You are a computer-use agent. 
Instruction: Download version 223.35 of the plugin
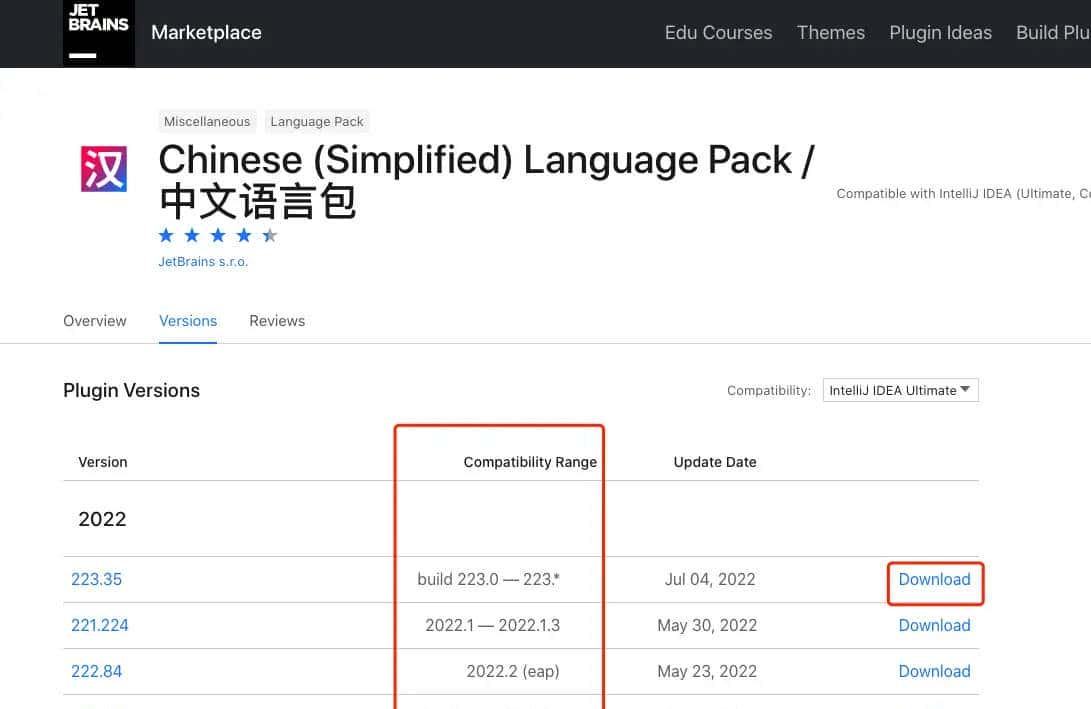click(934, 579)
